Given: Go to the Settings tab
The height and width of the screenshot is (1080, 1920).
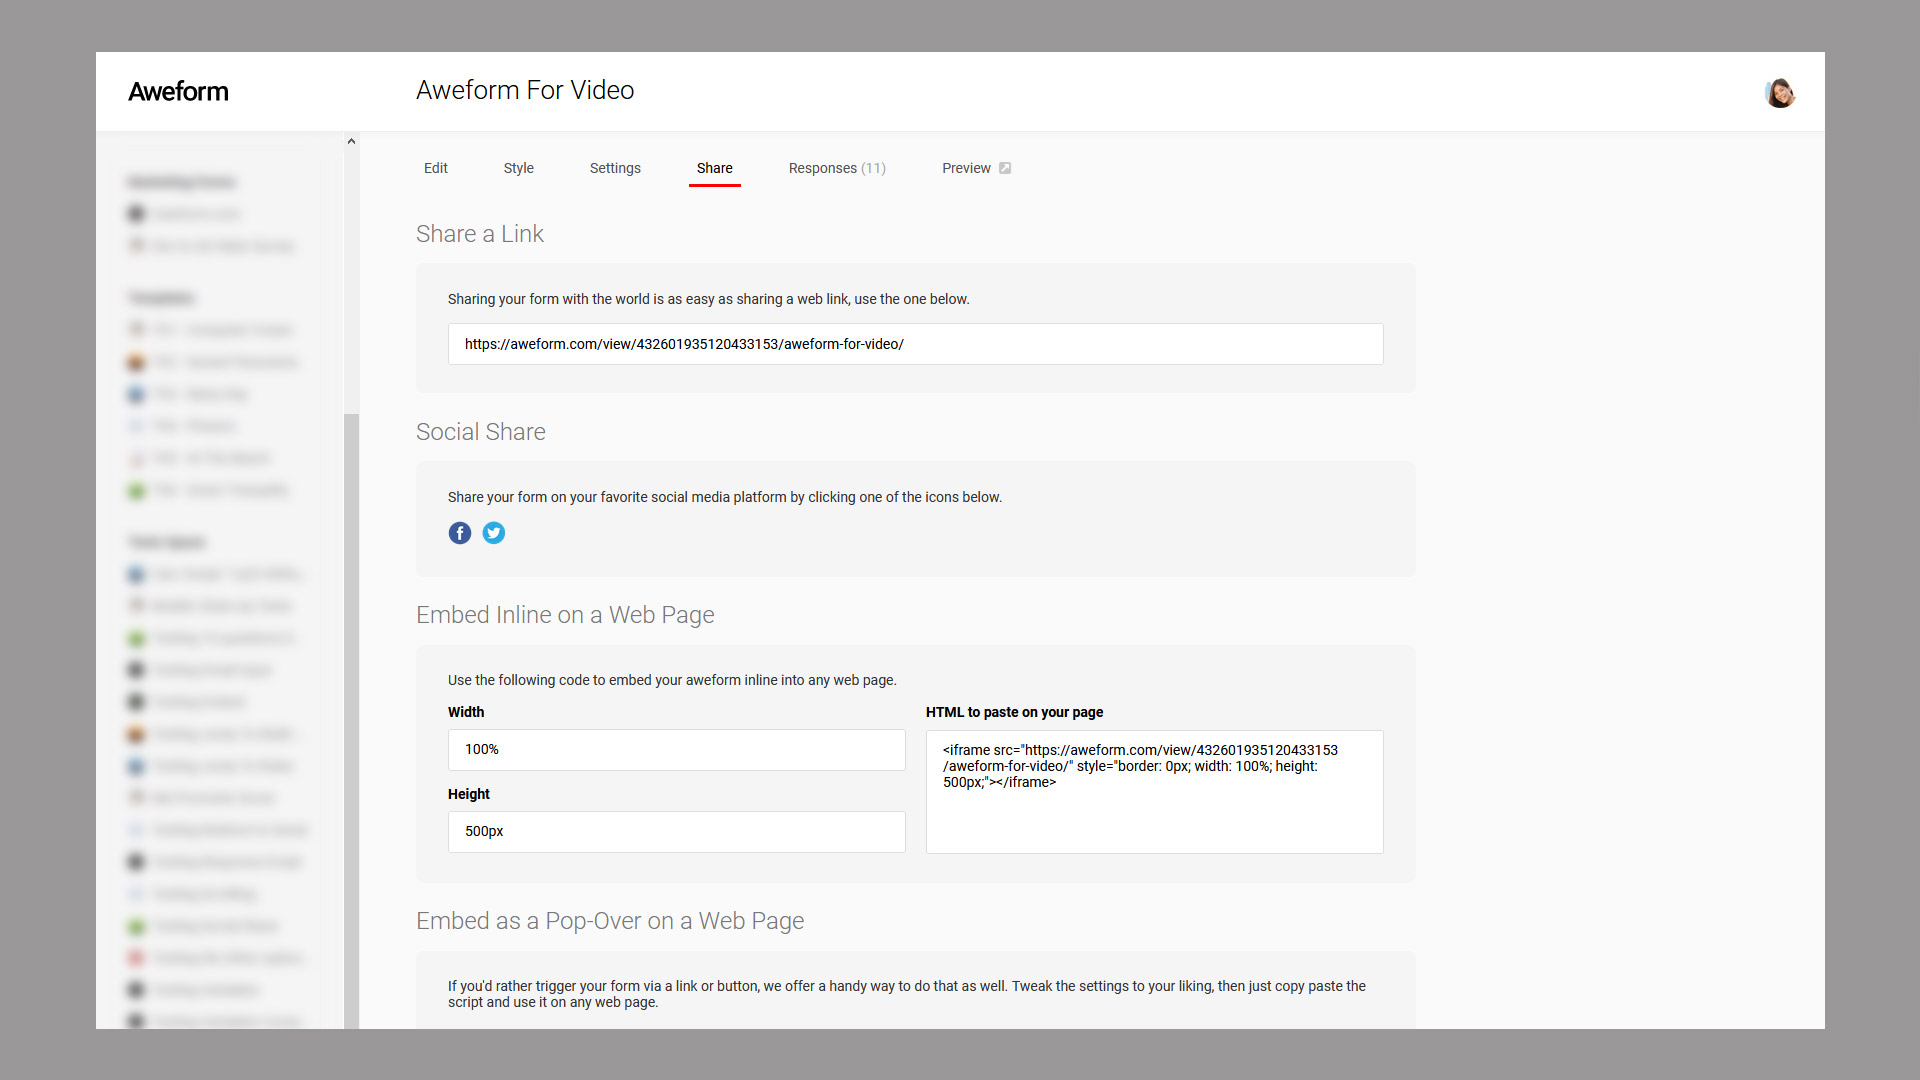Looking at the screenshot, I should point(615,168).
